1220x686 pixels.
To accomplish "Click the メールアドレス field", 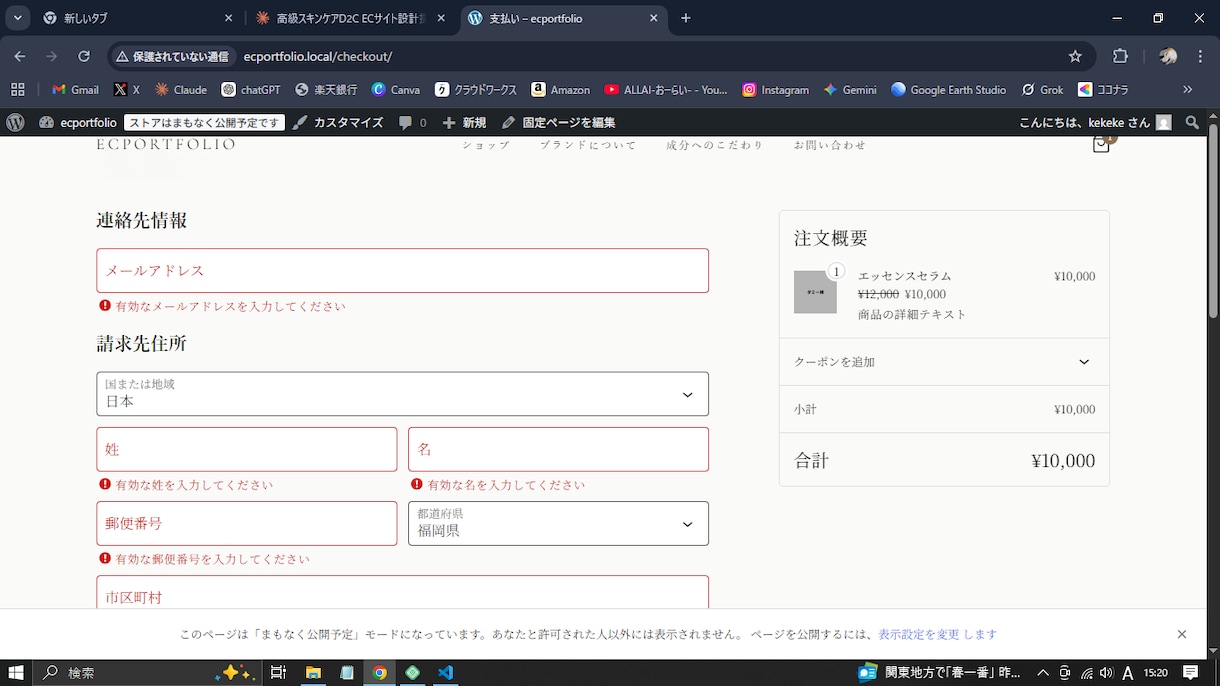I will [402, 270].
